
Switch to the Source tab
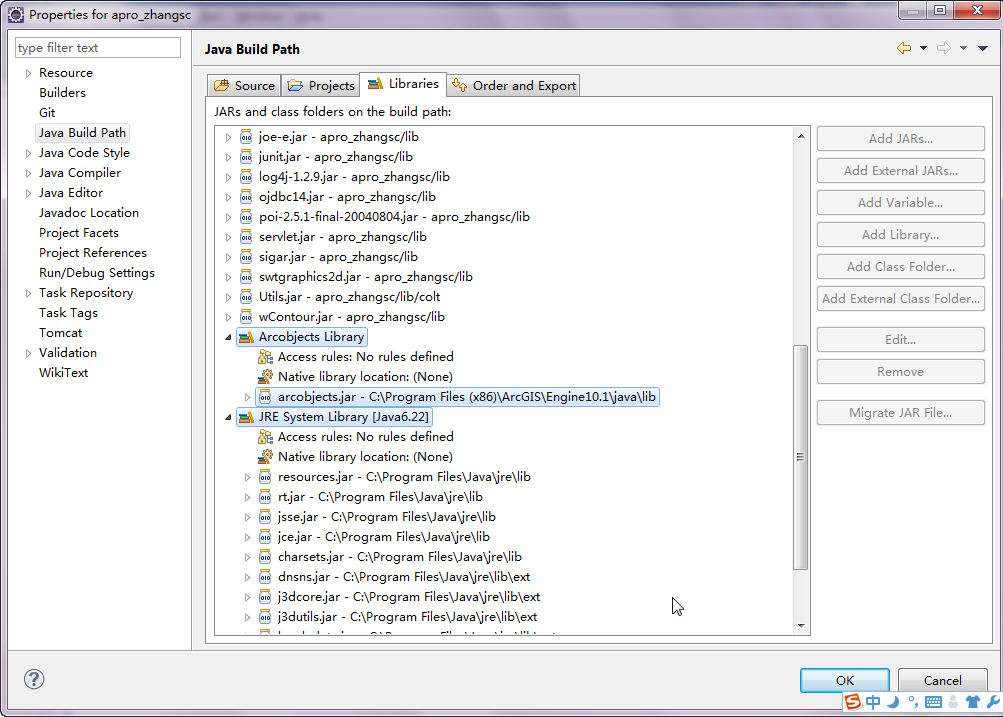244,86
